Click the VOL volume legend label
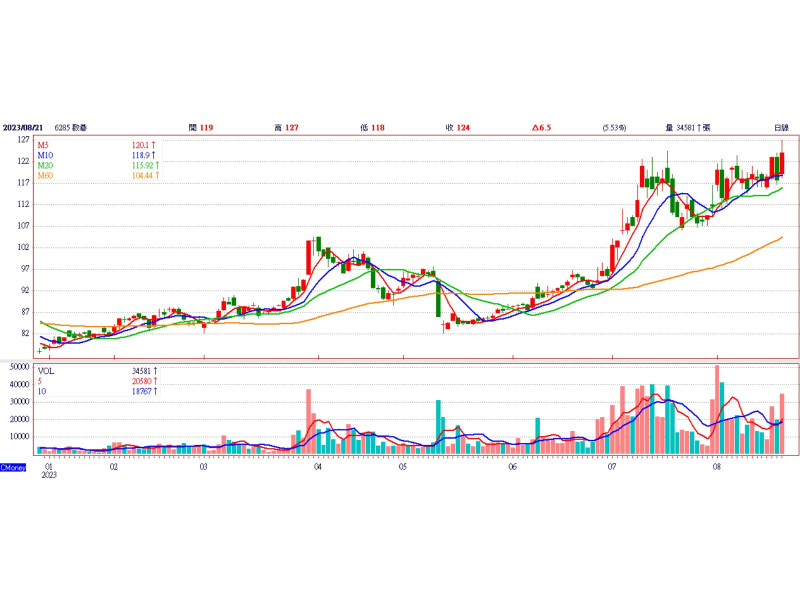 (x=46, y=370)
